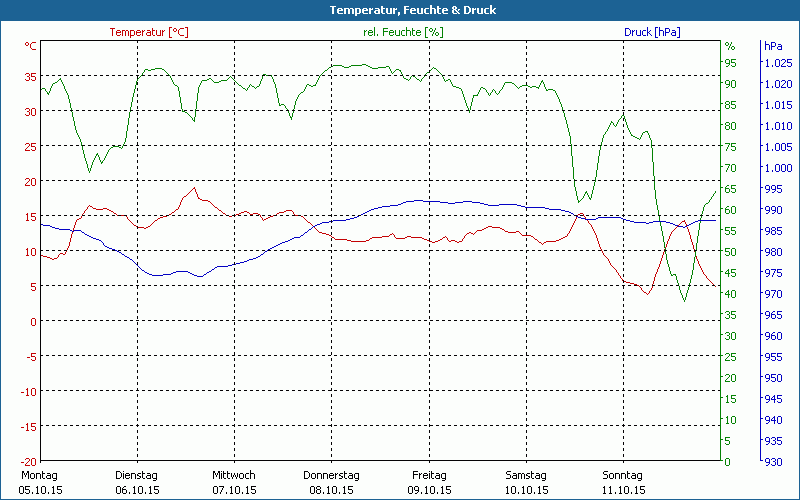
Task: Click the pressure axis value "1.000"
Action: click(x=778, y=168)
